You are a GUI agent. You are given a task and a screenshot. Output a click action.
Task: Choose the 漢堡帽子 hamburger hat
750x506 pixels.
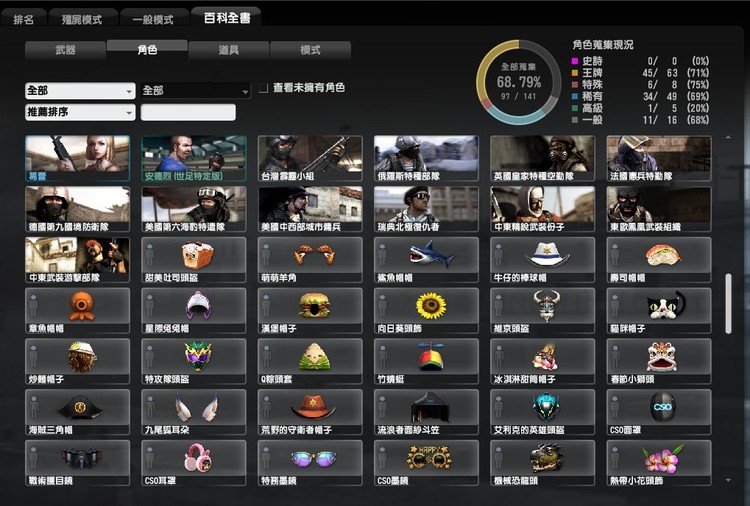point(310,310)
